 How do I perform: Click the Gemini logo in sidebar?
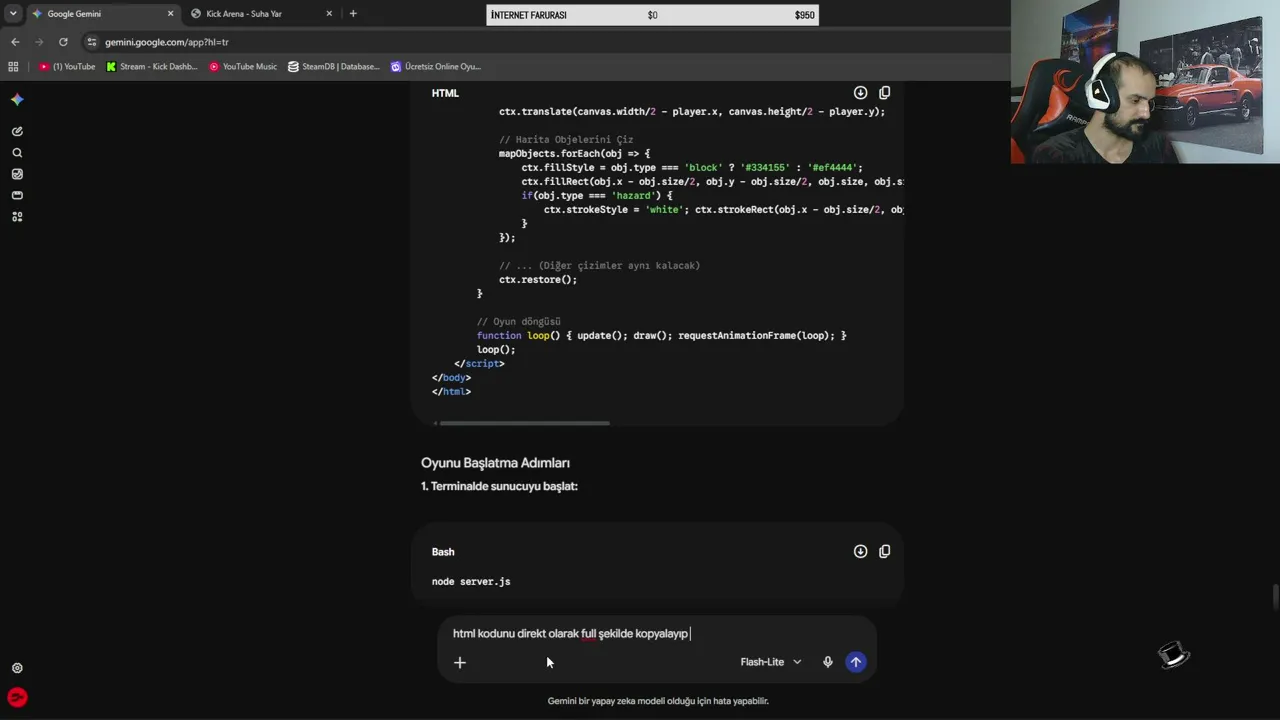pos(17,99)
